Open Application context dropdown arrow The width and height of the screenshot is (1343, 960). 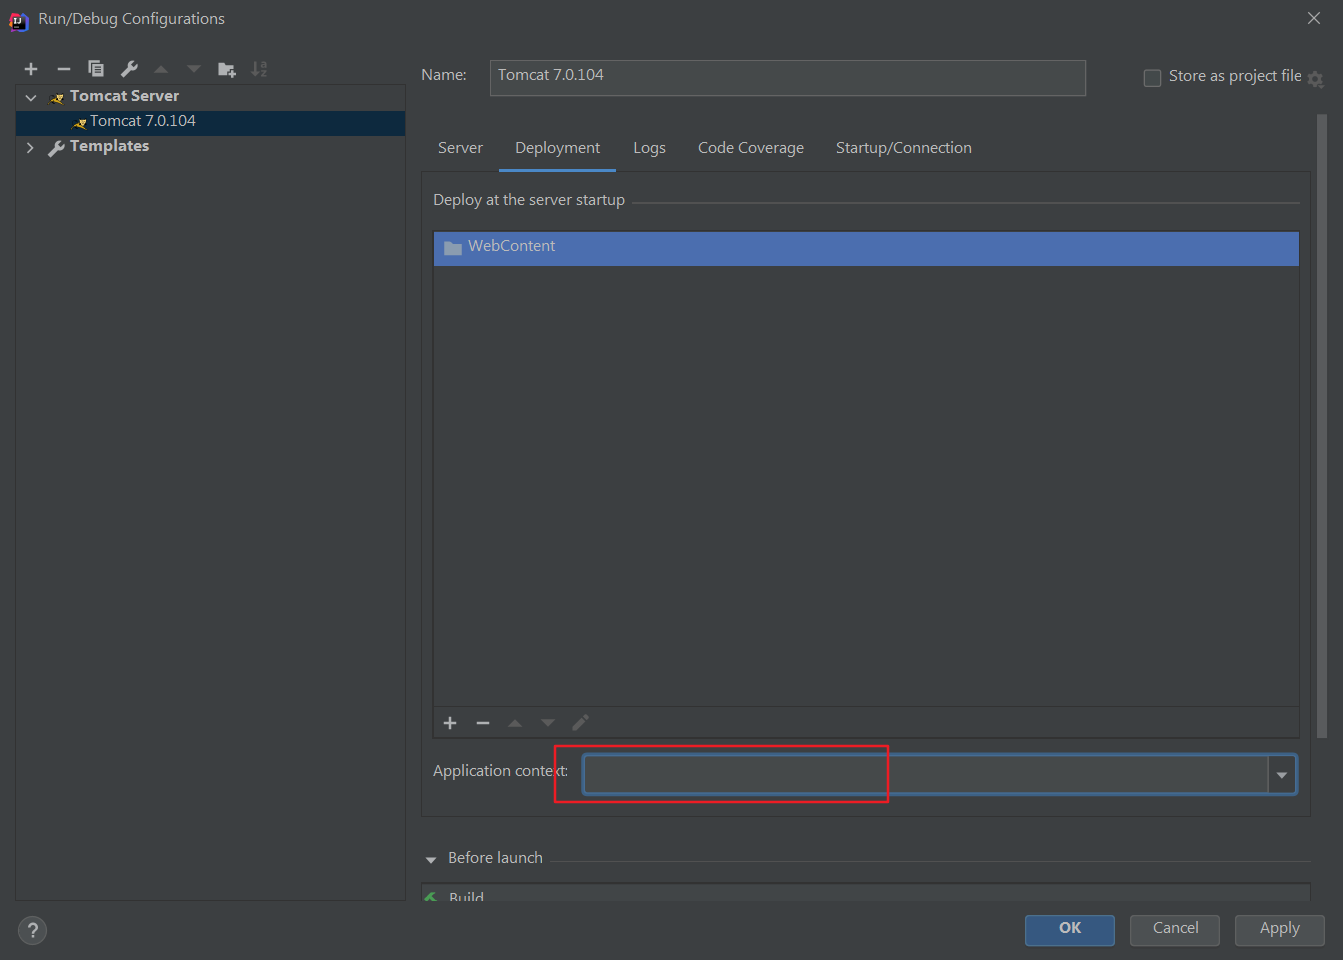point(1282,775)
